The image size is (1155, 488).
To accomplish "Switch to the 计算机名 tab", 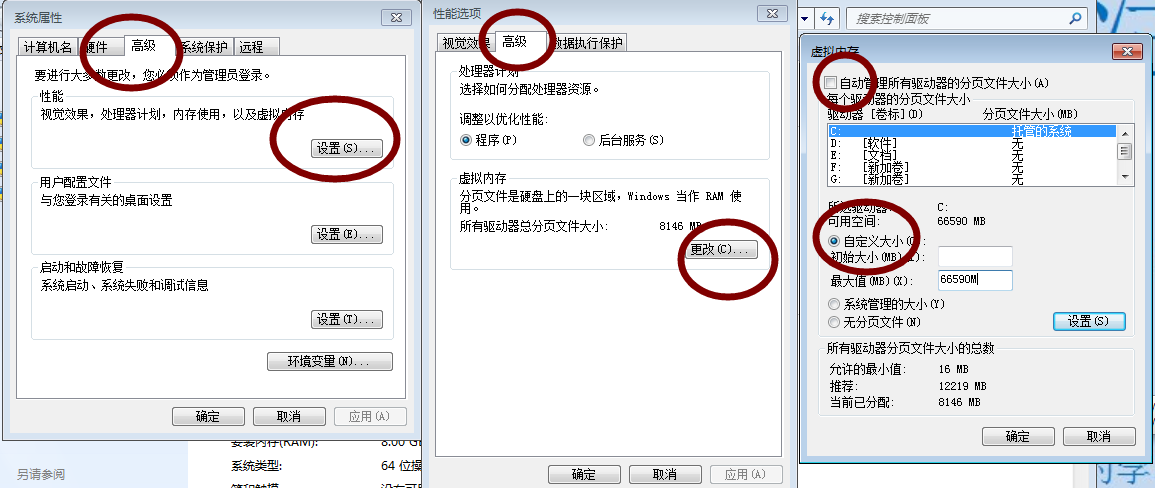I will [48, 47].
